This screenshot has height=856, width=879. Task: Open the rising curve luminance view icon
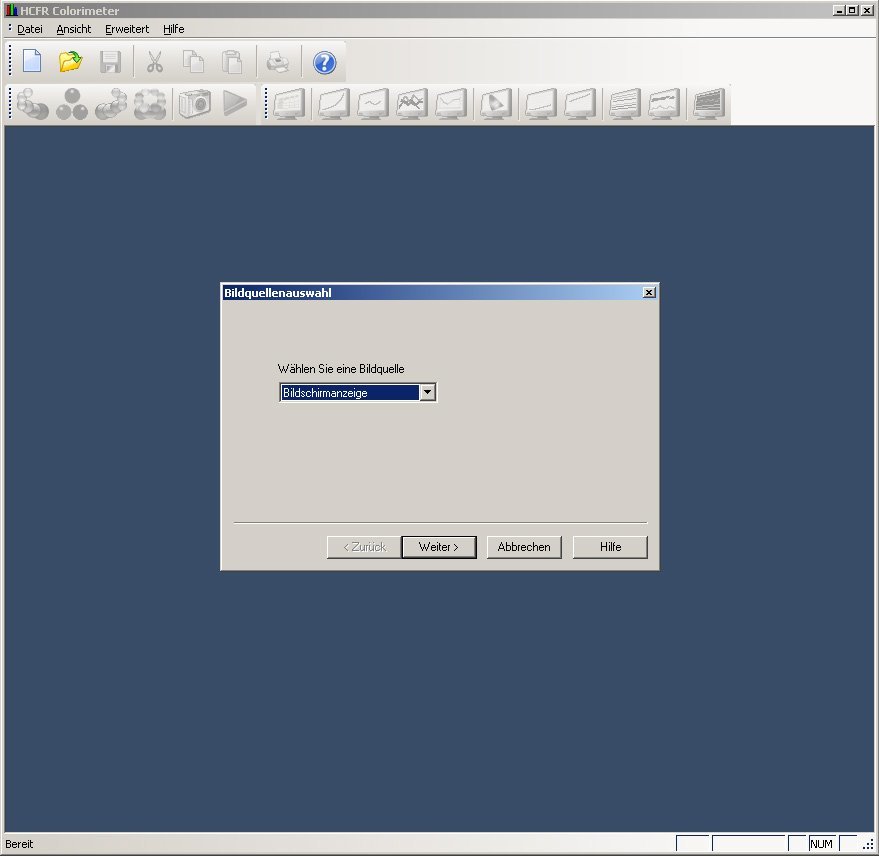pyautogui.click(x=334, y=104)
